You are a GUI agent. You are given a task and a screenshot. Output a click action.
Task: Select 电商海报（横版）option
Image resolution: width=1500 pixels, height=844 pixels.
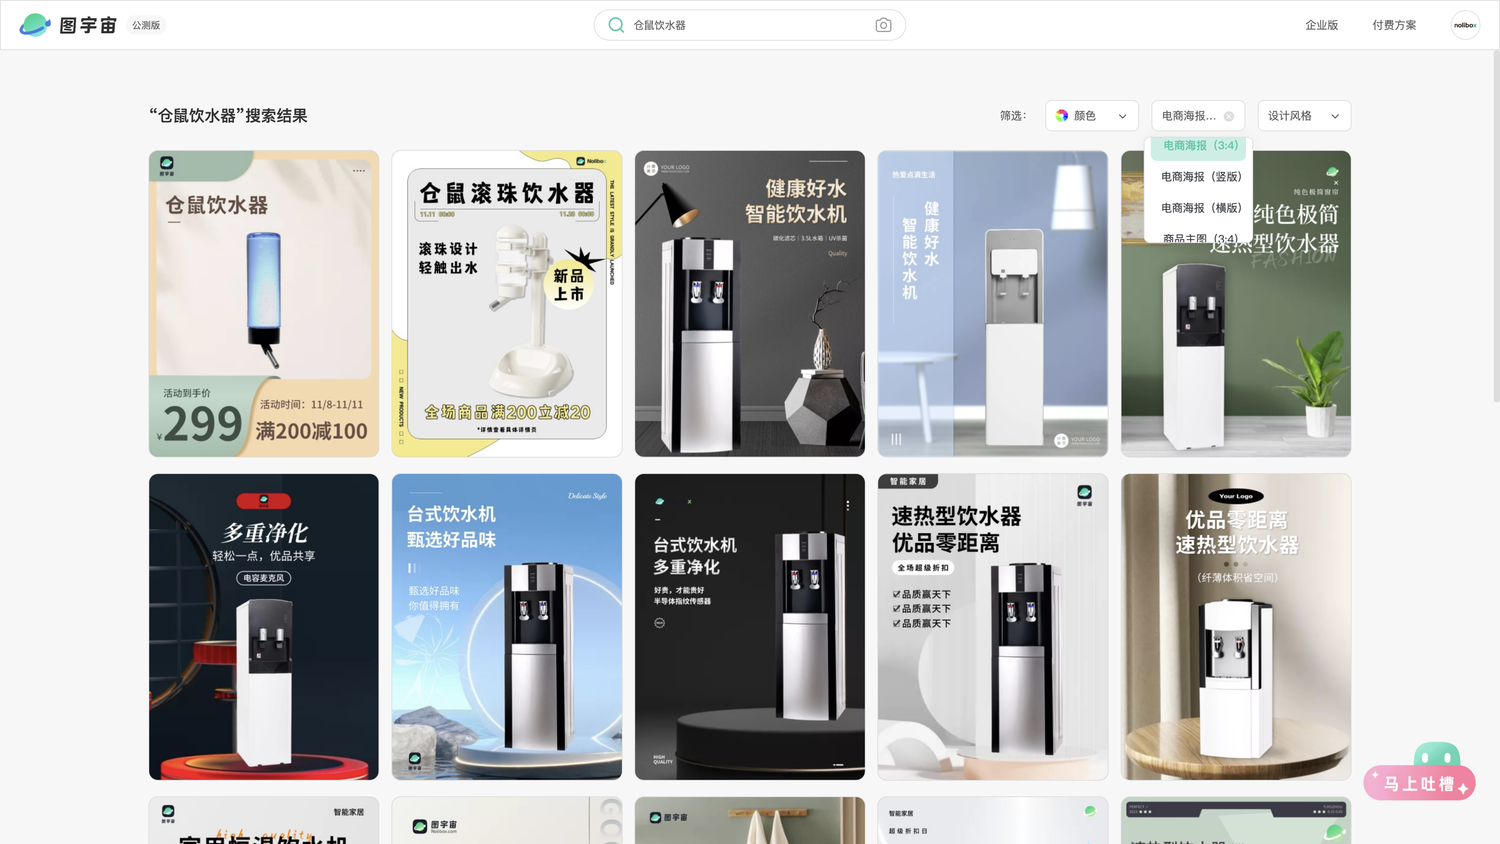[x=1199, y=208]
